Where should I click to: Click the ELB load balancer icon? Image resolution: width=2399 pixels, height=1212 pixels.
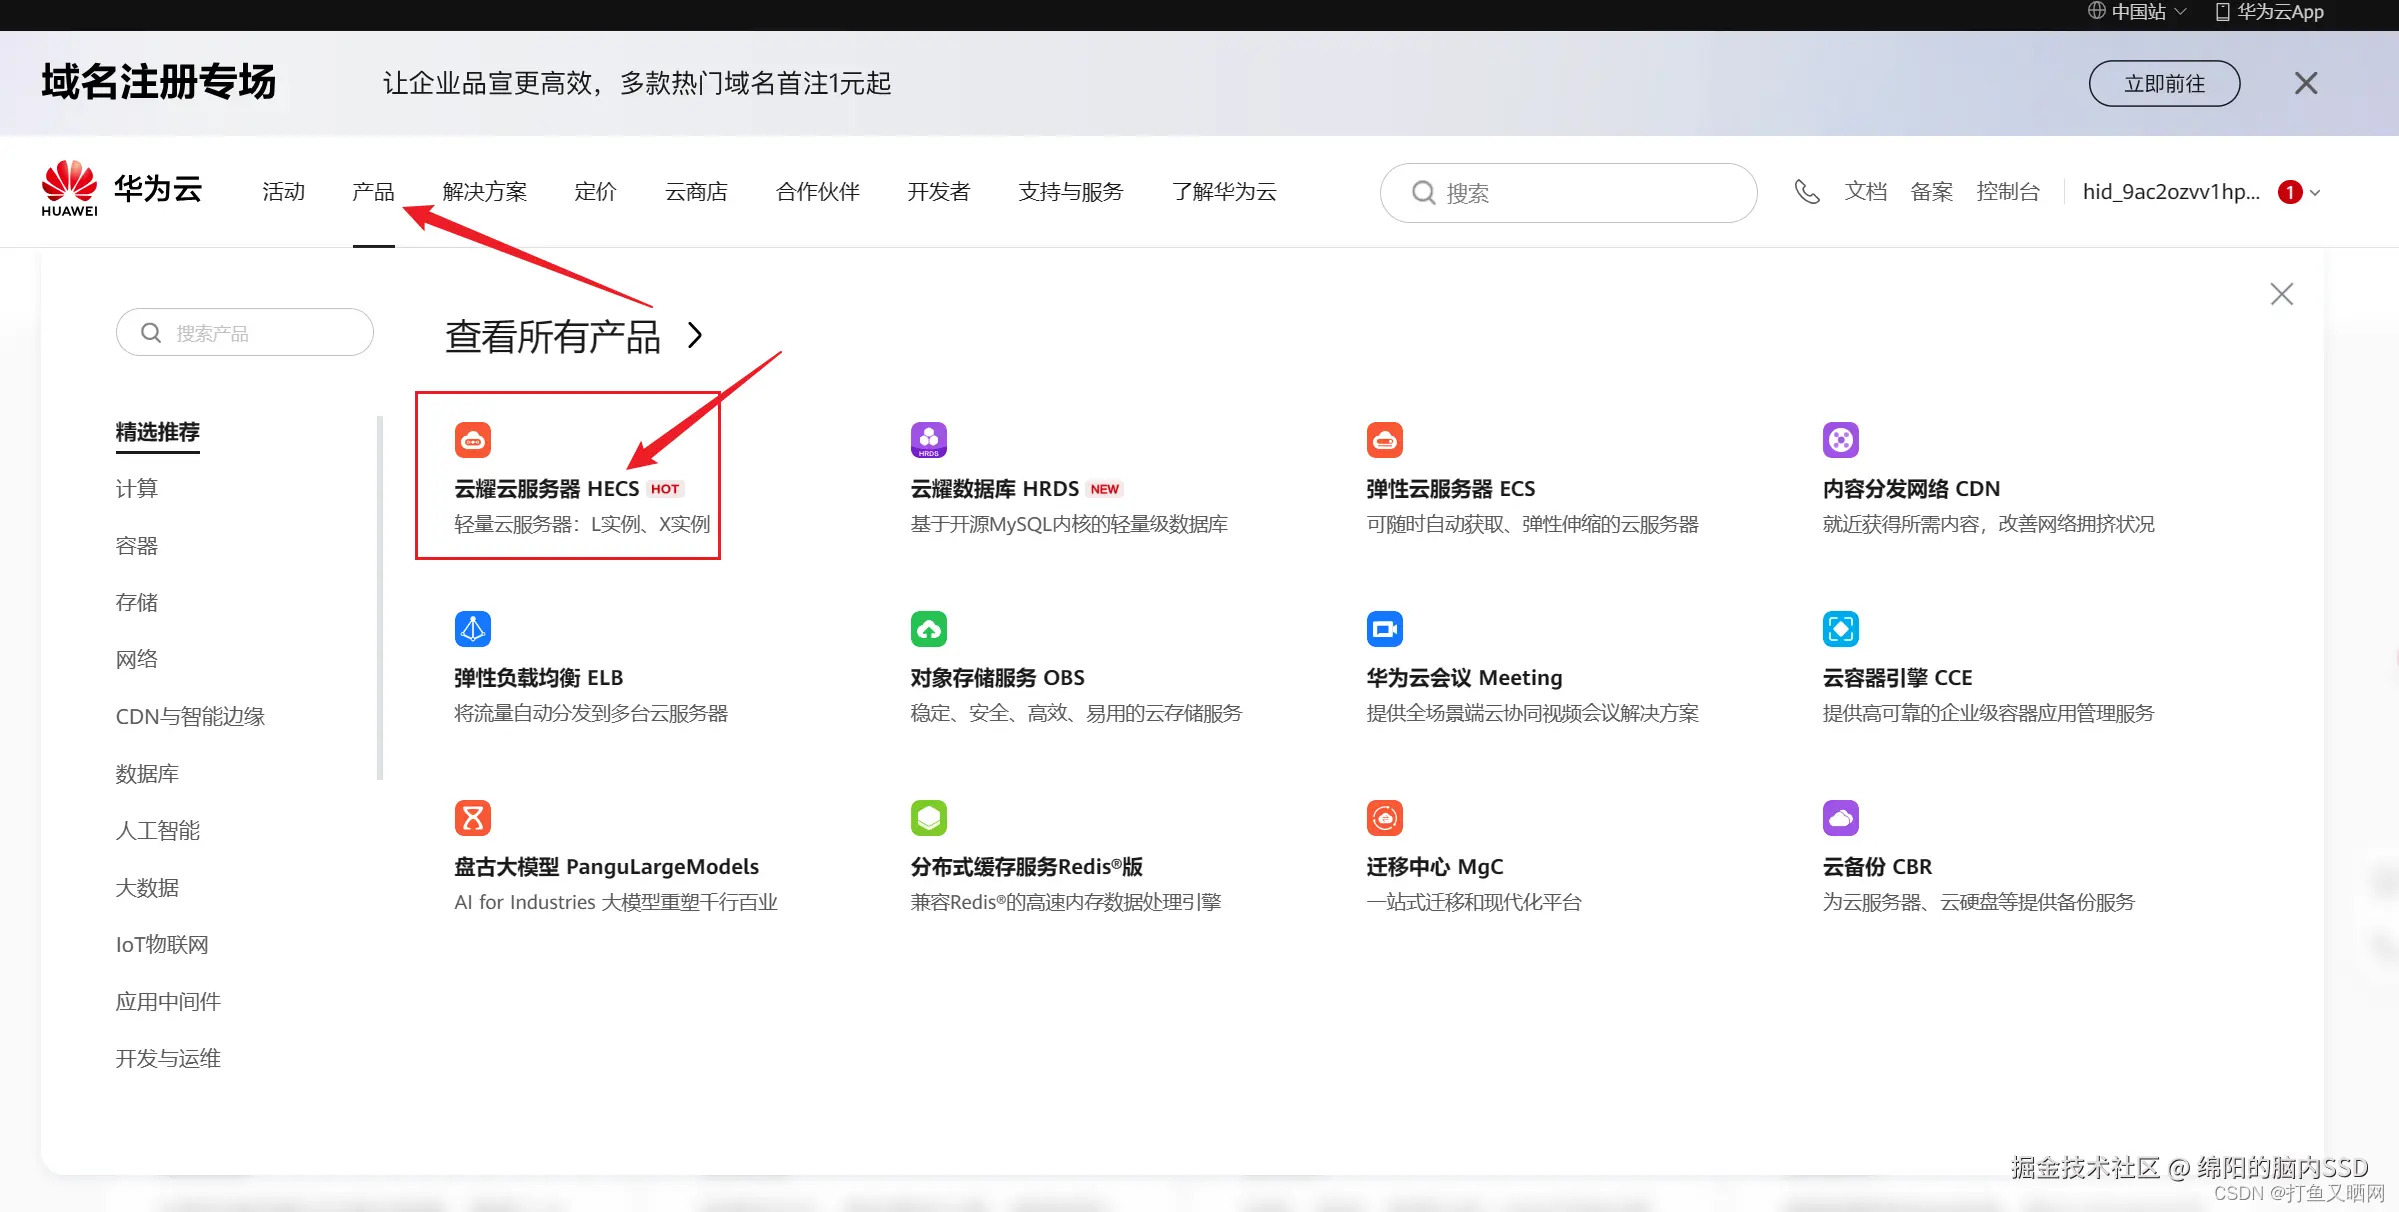click(x=473, y=629)
